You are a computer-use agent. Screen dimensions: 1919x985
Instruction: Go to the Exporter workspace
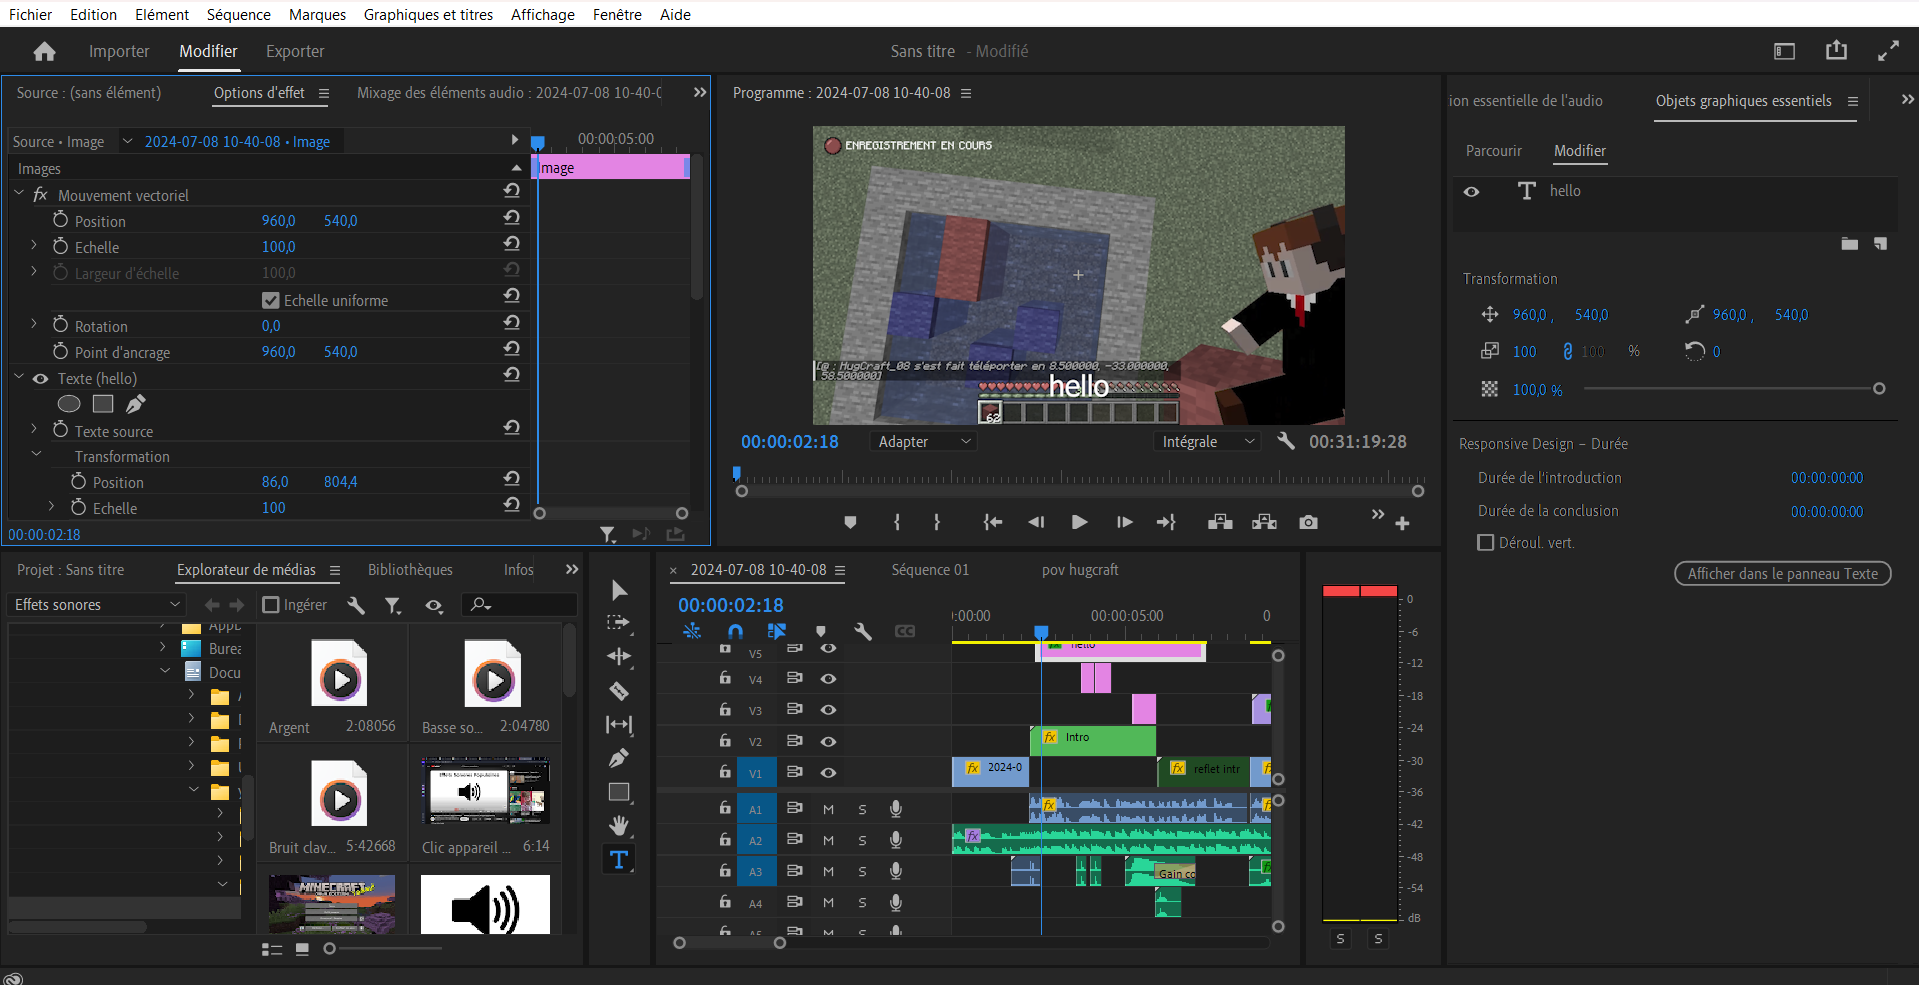tap(295, 52)
